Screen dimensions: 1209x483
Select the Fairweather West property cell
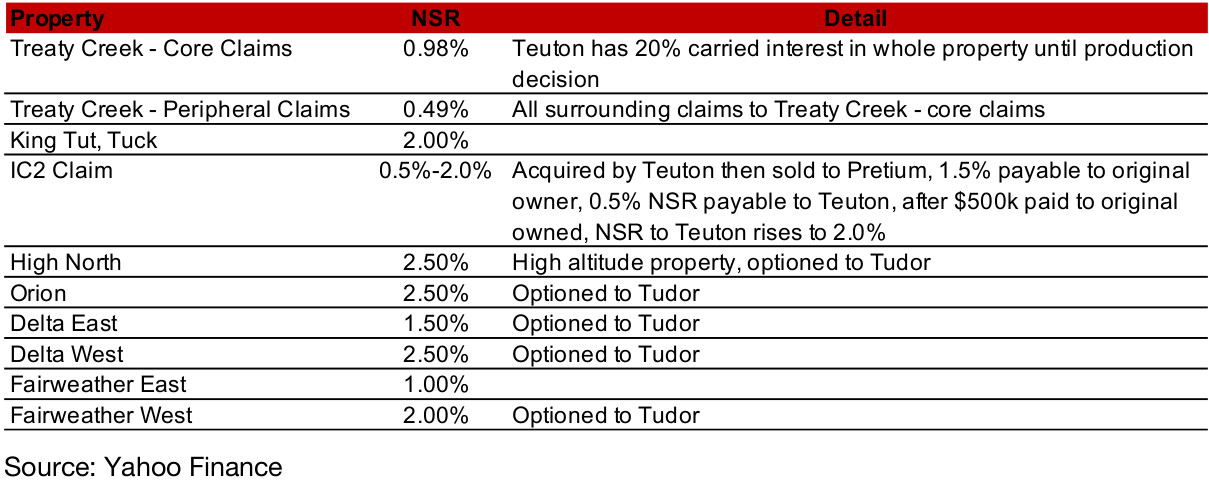pos(101,415)
